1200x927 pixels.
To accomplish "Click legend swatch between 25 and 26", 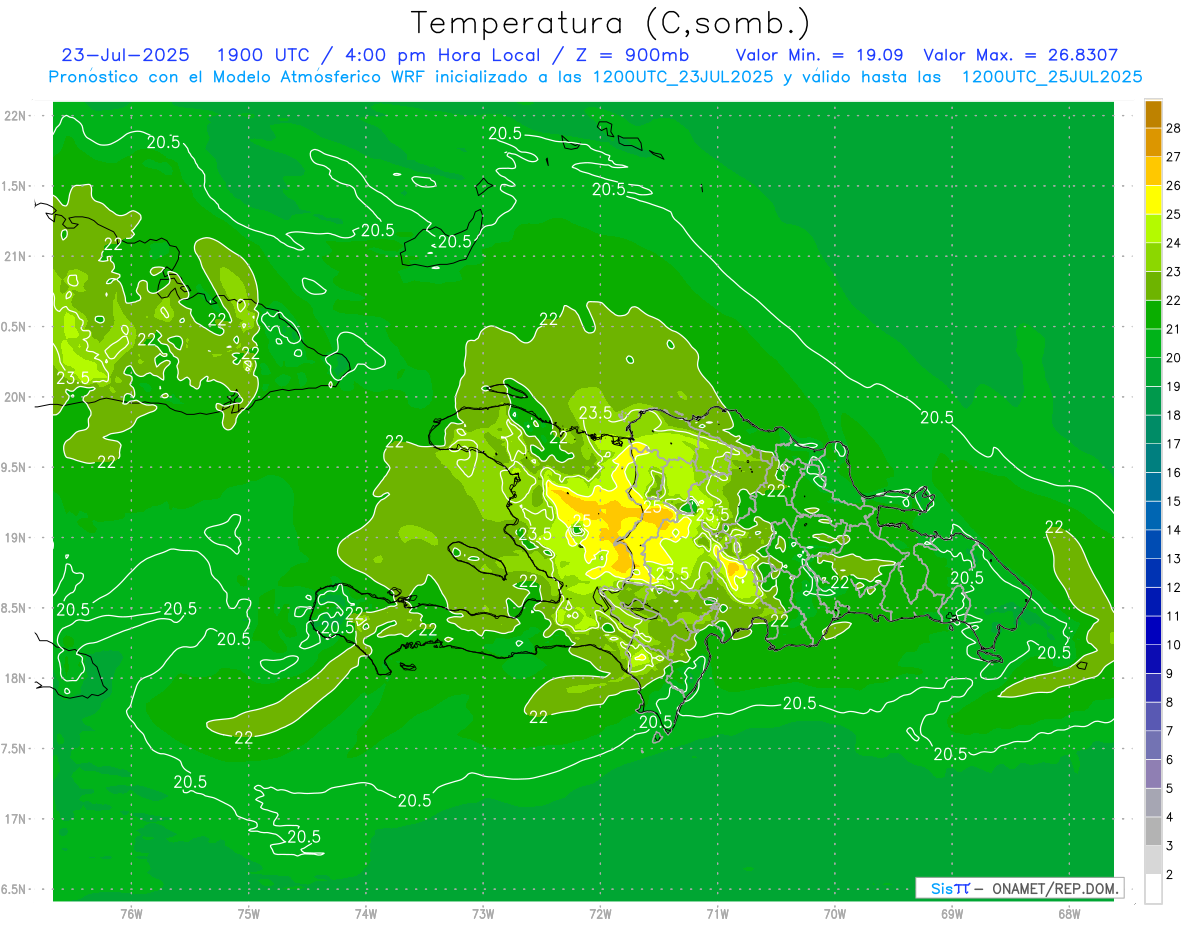I will tap(1153, 200).
